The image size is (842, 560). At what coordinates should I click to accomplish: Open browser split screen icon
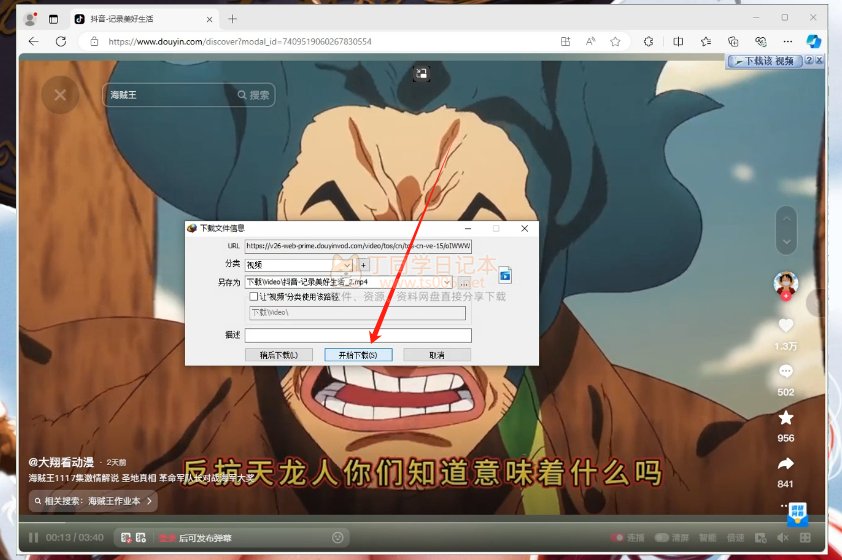tap(678, 41)
